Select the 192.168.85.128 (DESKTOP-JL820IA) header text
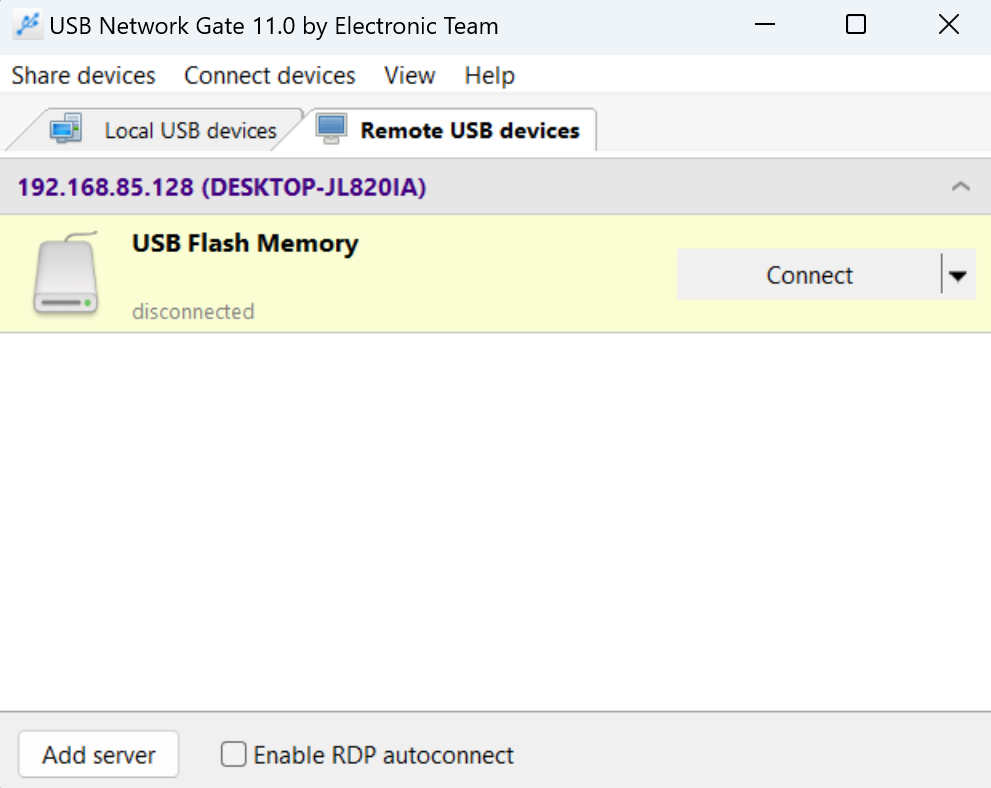This screenshot has width=991, height=788. click(222, 187)
